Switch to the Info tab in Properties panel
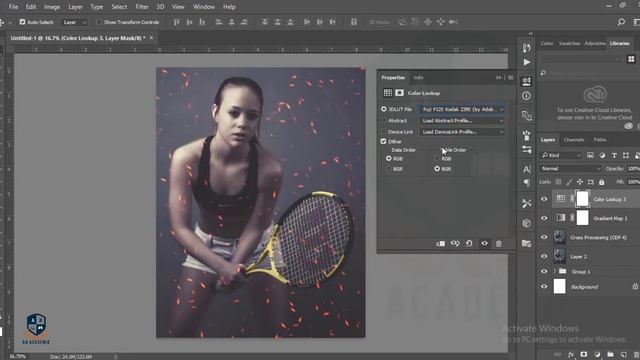Viewport: 640px width, 360px height. point(418,78)
